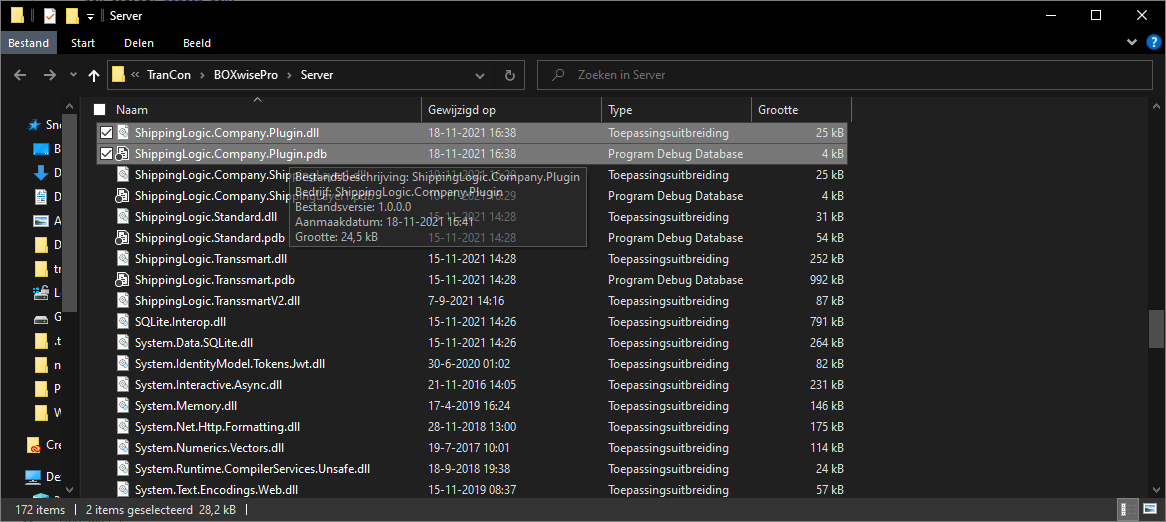Refresh the Server folder view
This screenshot has width=1166, height=522.
pos(509,75)
